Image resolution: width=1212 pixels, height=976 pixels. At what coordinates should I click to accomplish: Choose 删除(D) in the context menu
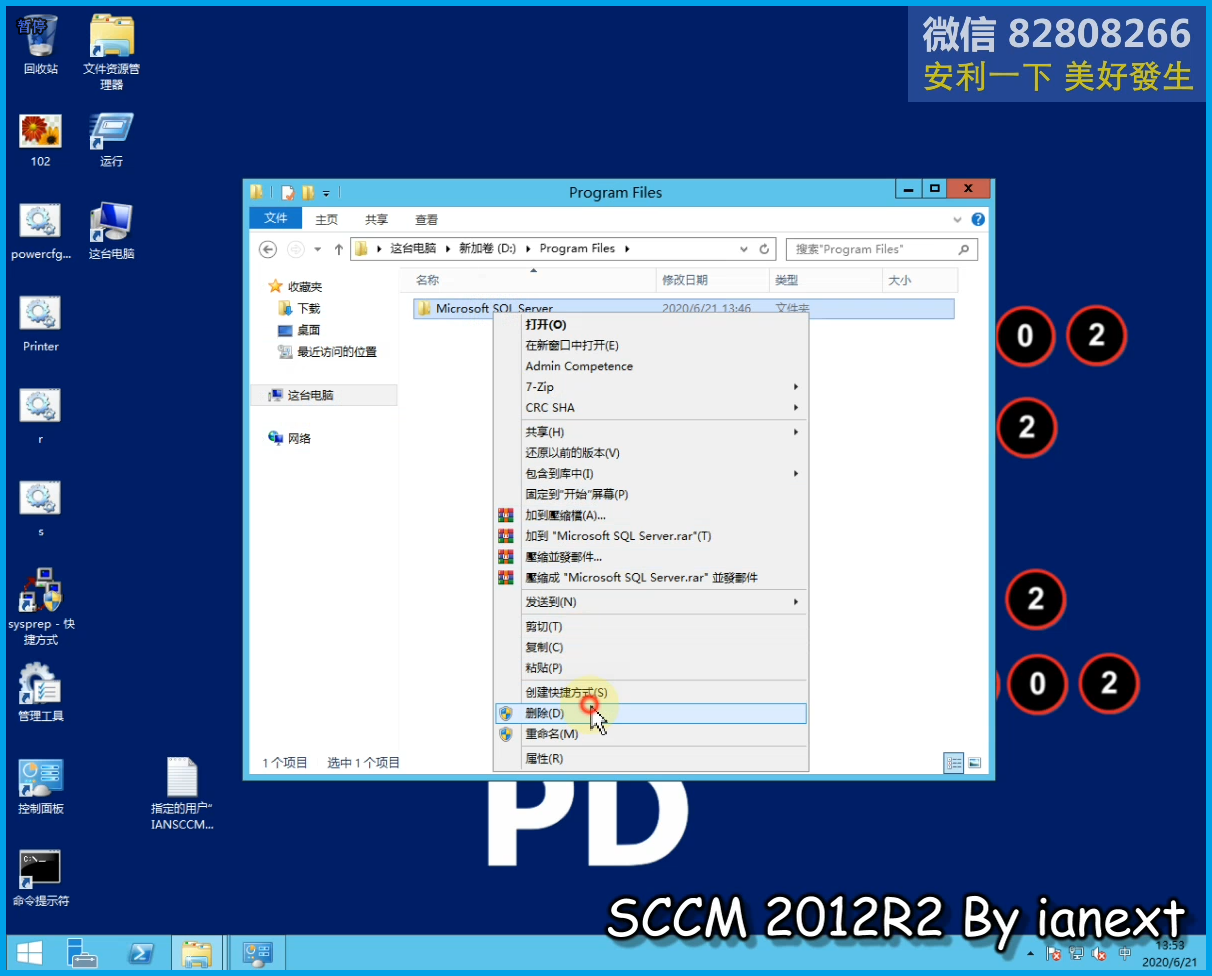click(x=651, y=713)
